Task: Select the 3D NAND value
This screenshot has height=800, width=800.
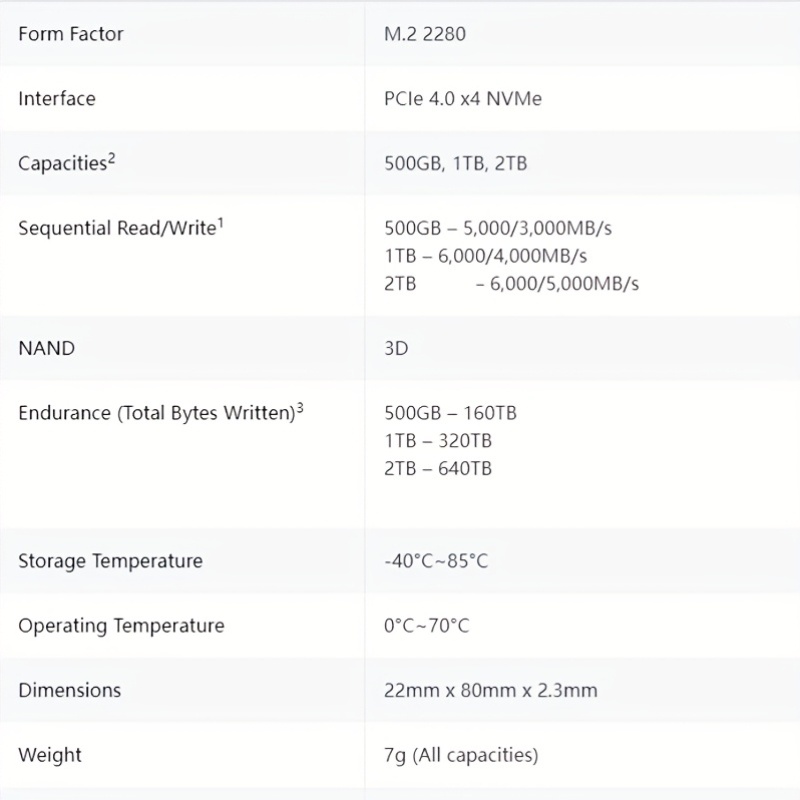Action: pos(396,348)
